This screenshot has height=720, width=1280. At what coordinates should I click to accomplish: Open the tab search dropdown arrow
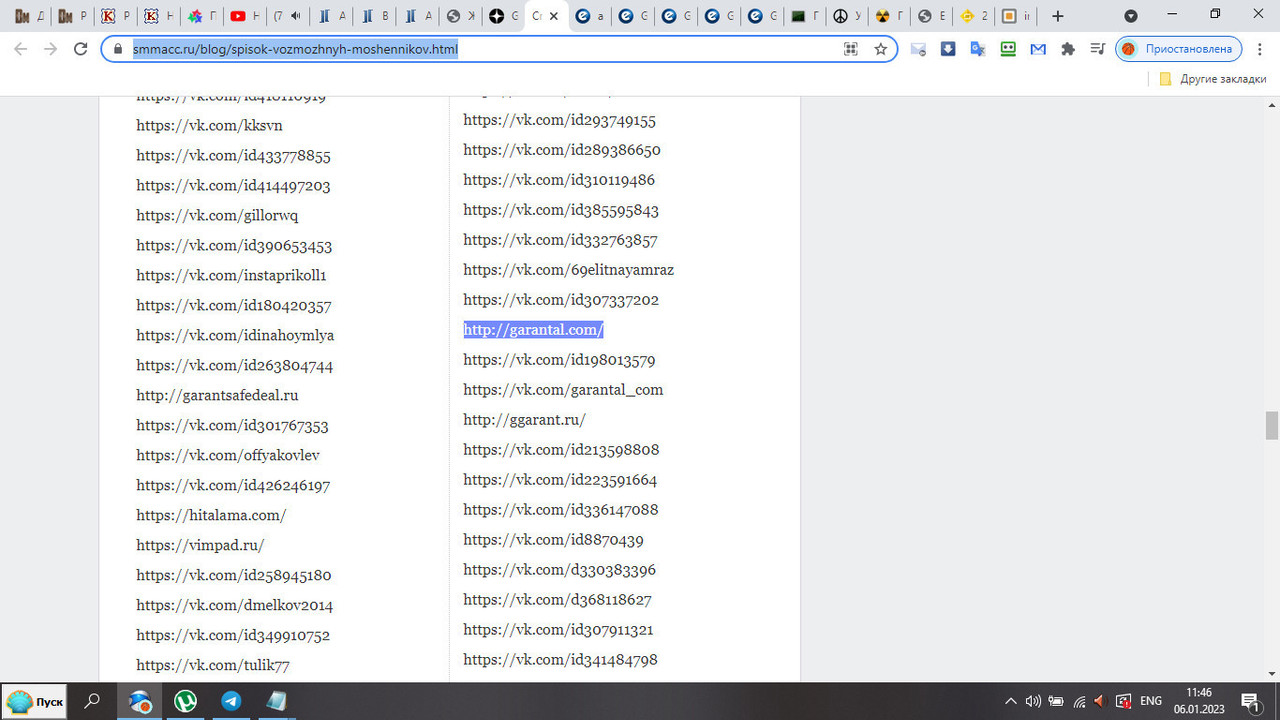click(1131, 16)
